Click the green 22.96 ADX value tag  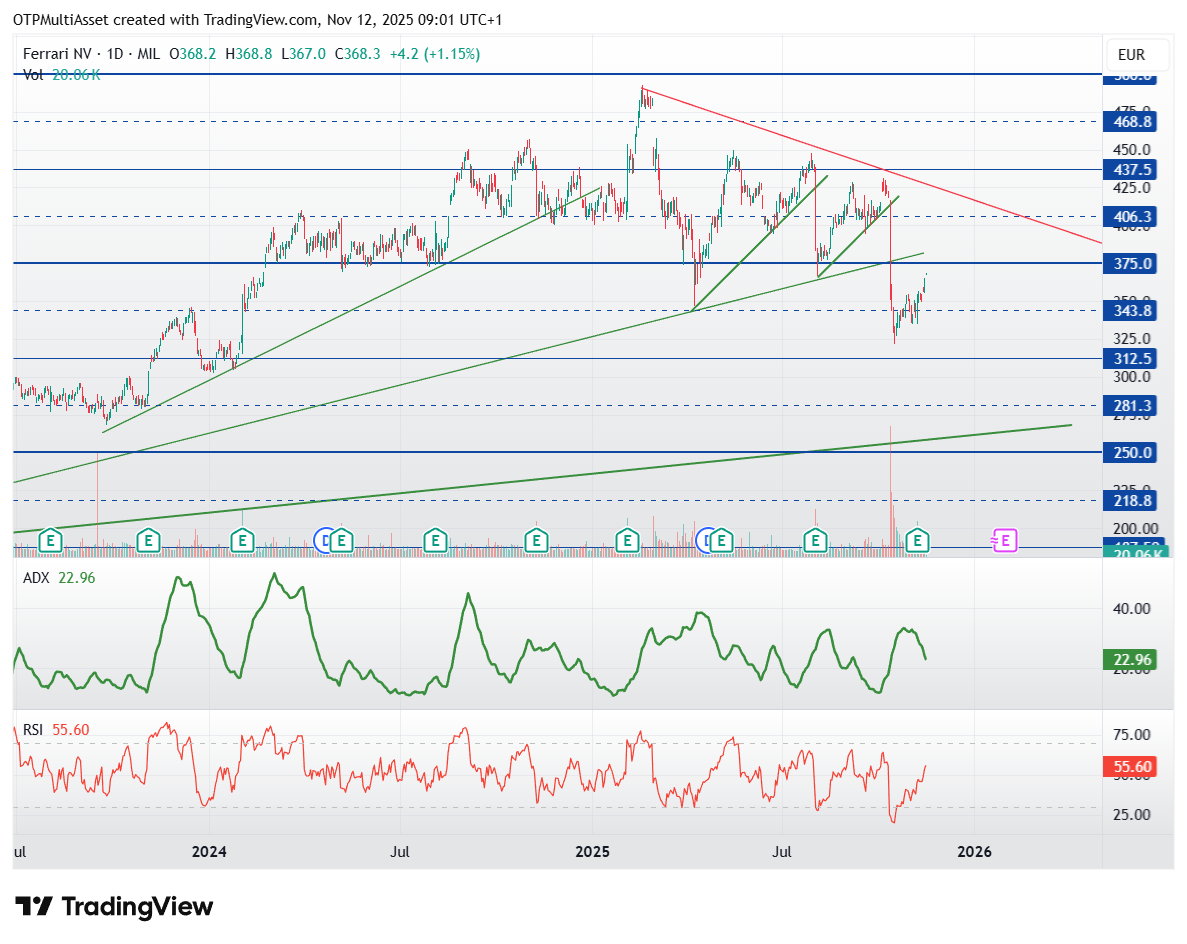click(1132, 659)
